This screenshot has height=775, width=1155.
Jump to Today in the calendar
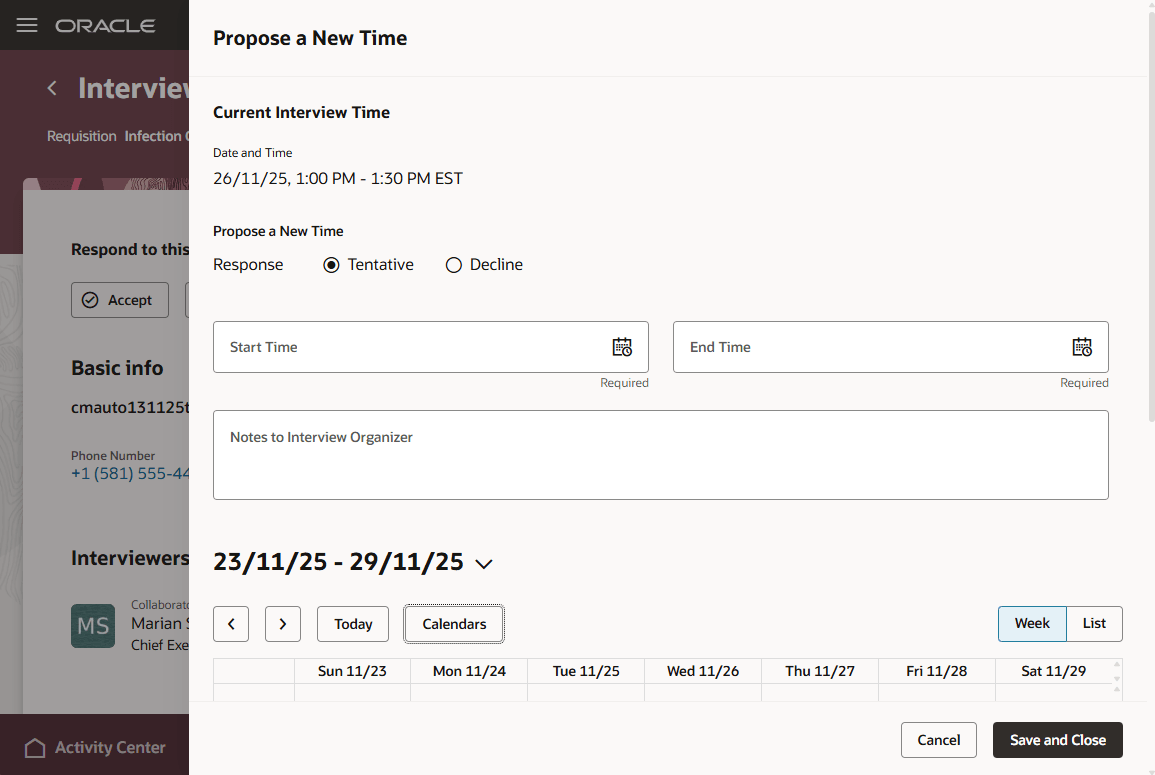click(x=352, y=623)
